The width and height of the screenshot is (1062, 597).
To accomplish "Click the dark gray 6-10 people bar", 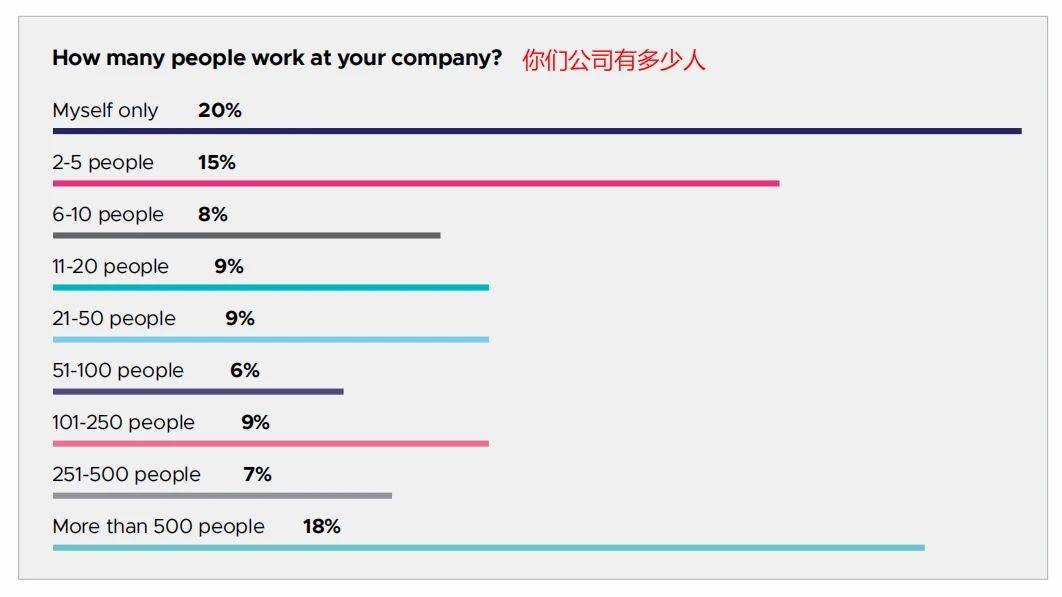I will (x=246, y=236).
